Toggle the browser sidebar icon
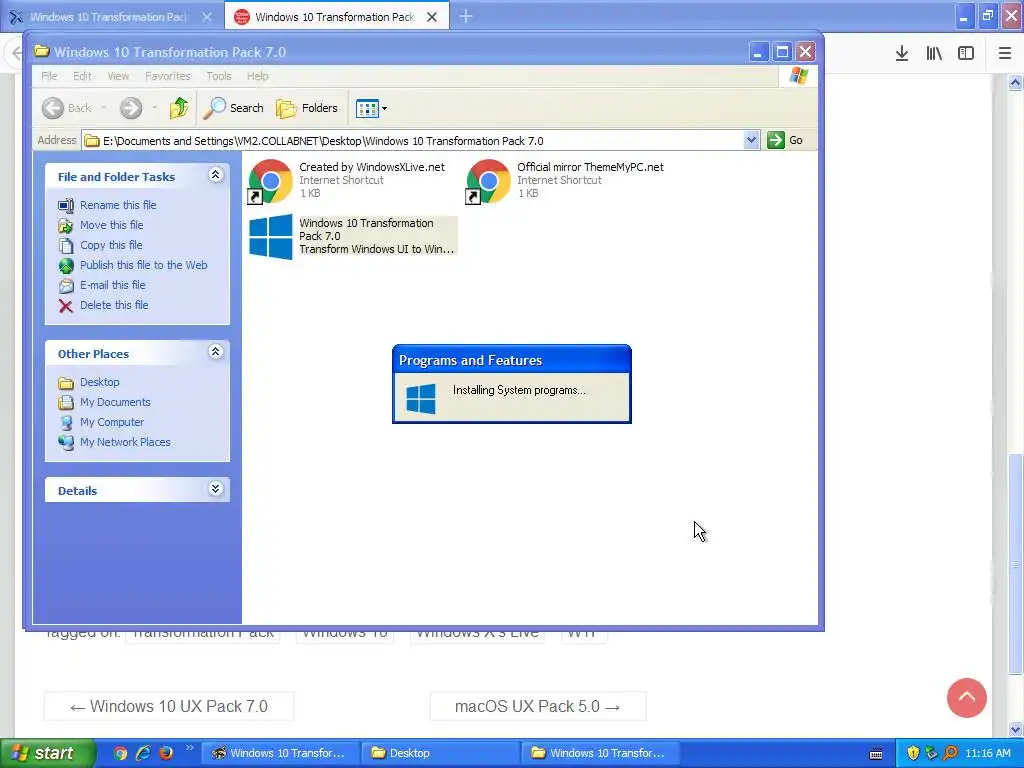Image resolution: width=1024 pixels, height=768 pixels. click(966, 54)
